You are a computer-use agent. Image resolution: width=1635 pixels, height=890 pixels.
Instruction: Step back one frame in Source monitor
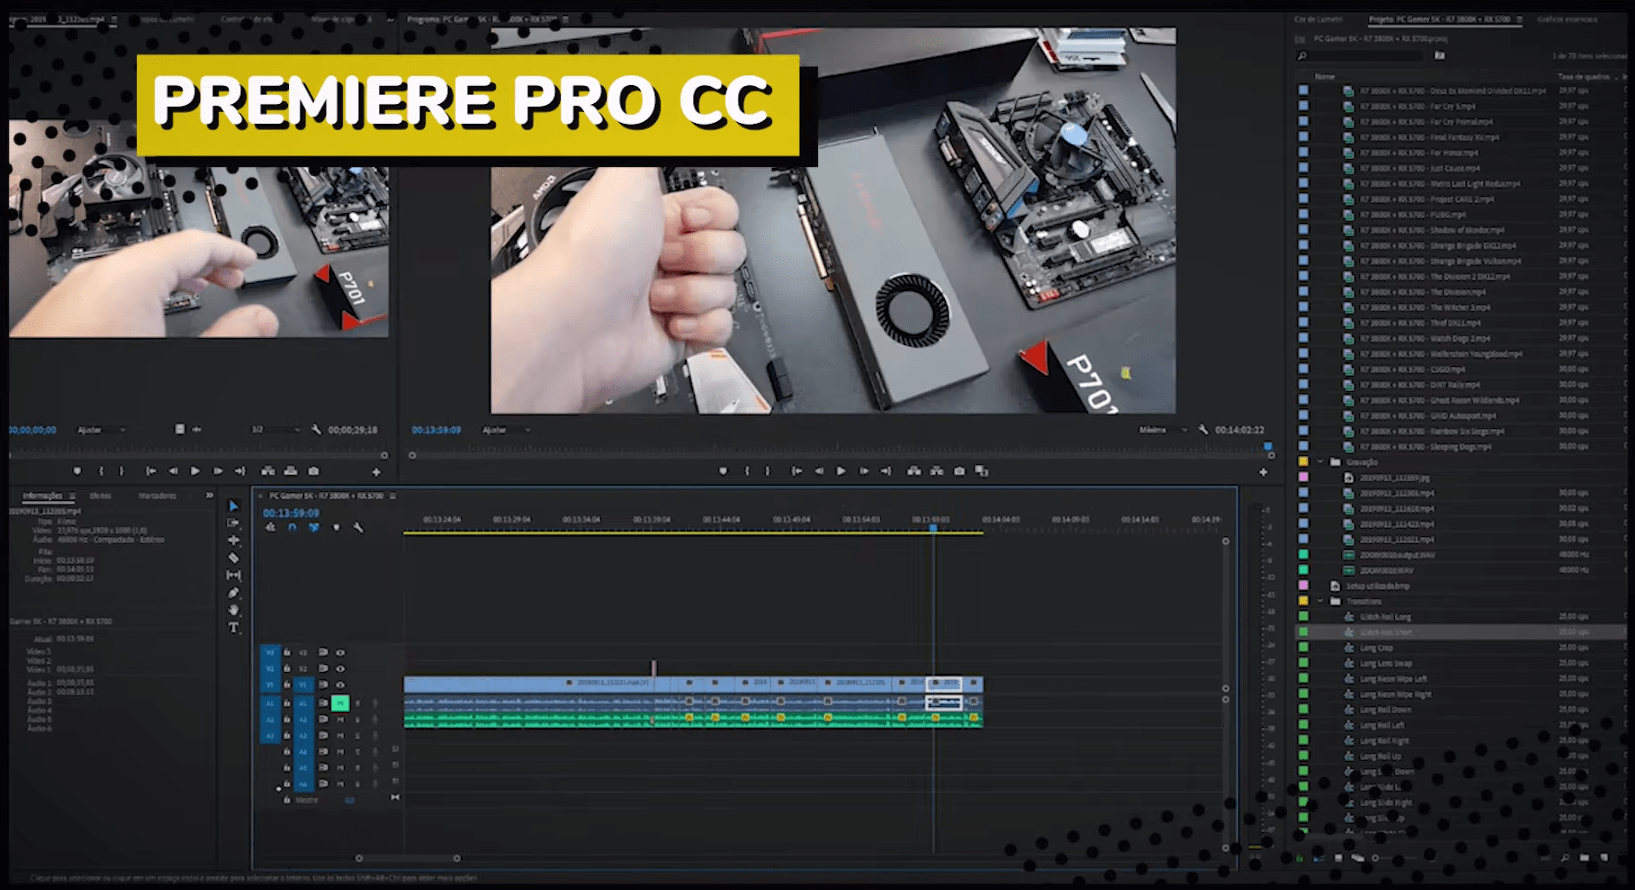(173, 471)
